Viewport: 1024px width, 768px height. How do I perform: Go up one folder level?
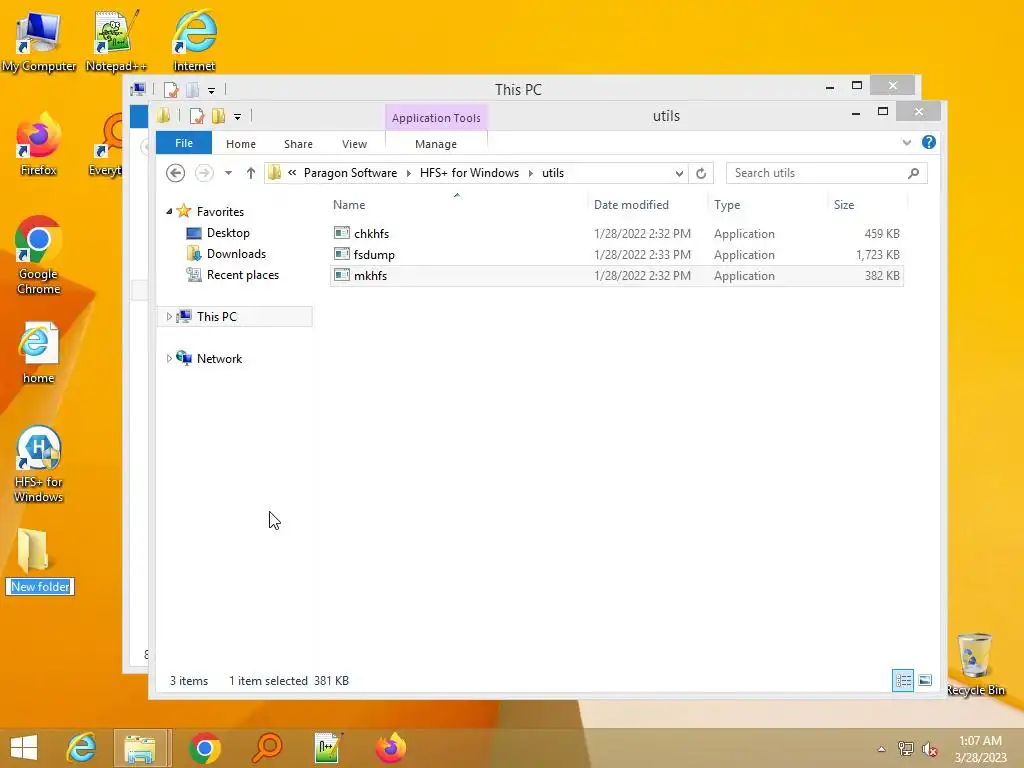251,173
